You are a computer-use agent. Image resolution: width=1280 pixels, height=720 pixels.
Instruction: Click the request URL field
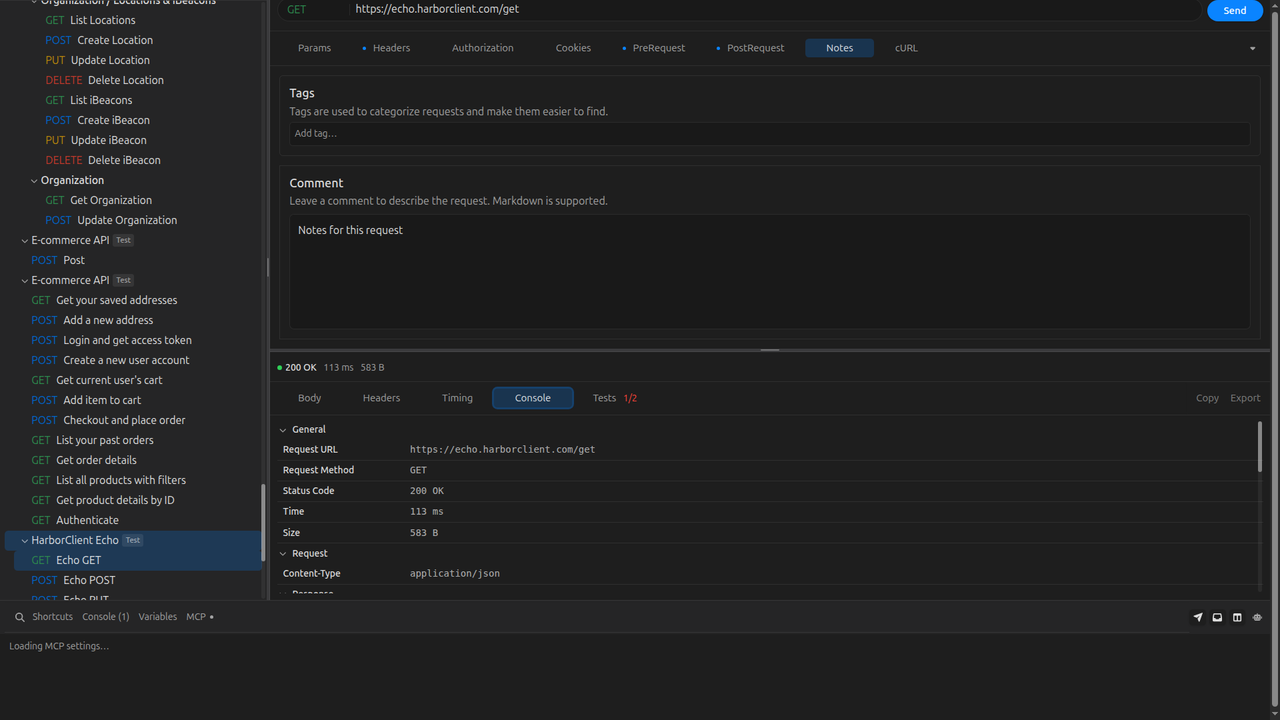(x=775, y=9)
